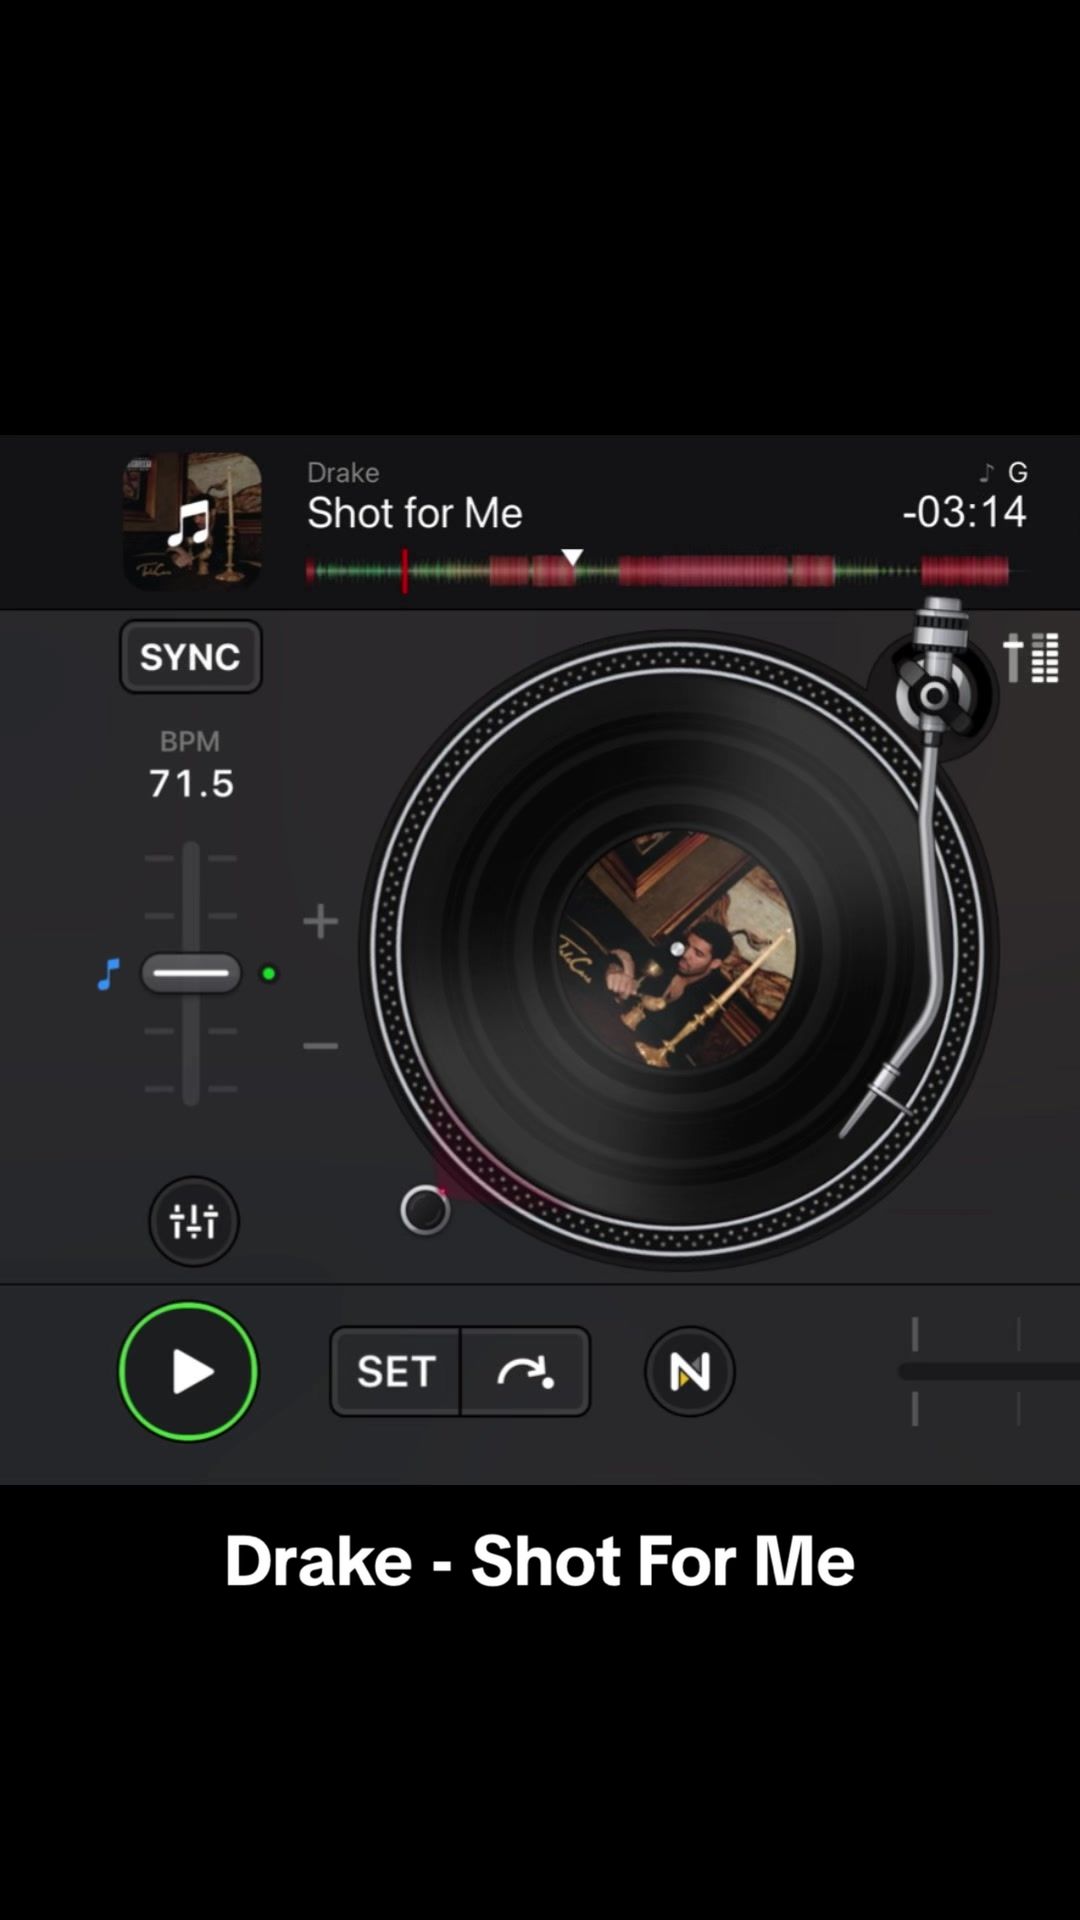Click the round knob below the platter
Image resolution: width=1080 pixels, height=1920 pixels.
coord(425,1211)
